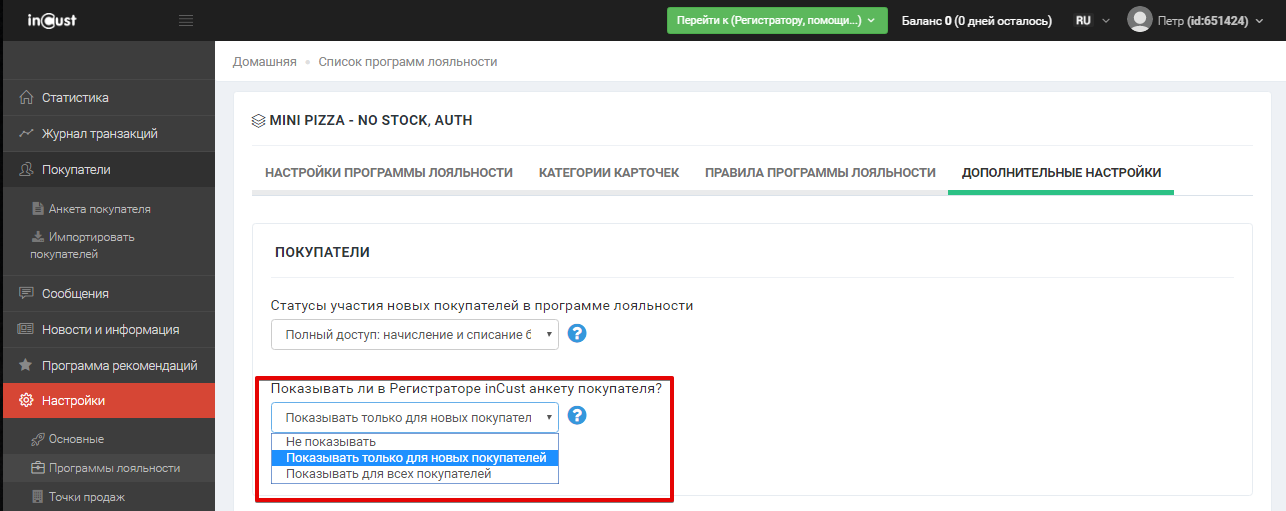Click the Статистика home icon
The image size is (1286, 511).
(x=27, y=98)
